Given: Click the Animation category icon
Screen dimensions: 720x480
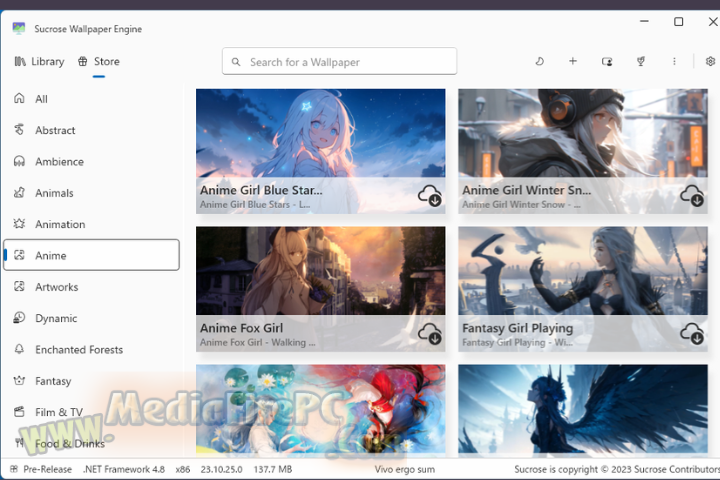Looking at the screenshot, I should [19, 224].
